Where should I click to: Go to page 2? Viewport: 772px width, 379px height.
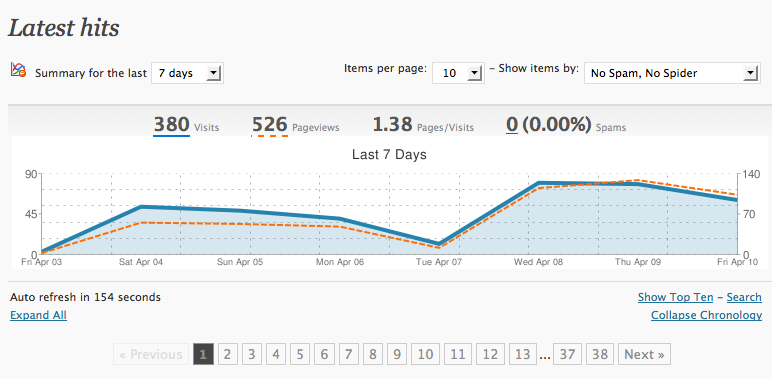click(x=227, y=354)
